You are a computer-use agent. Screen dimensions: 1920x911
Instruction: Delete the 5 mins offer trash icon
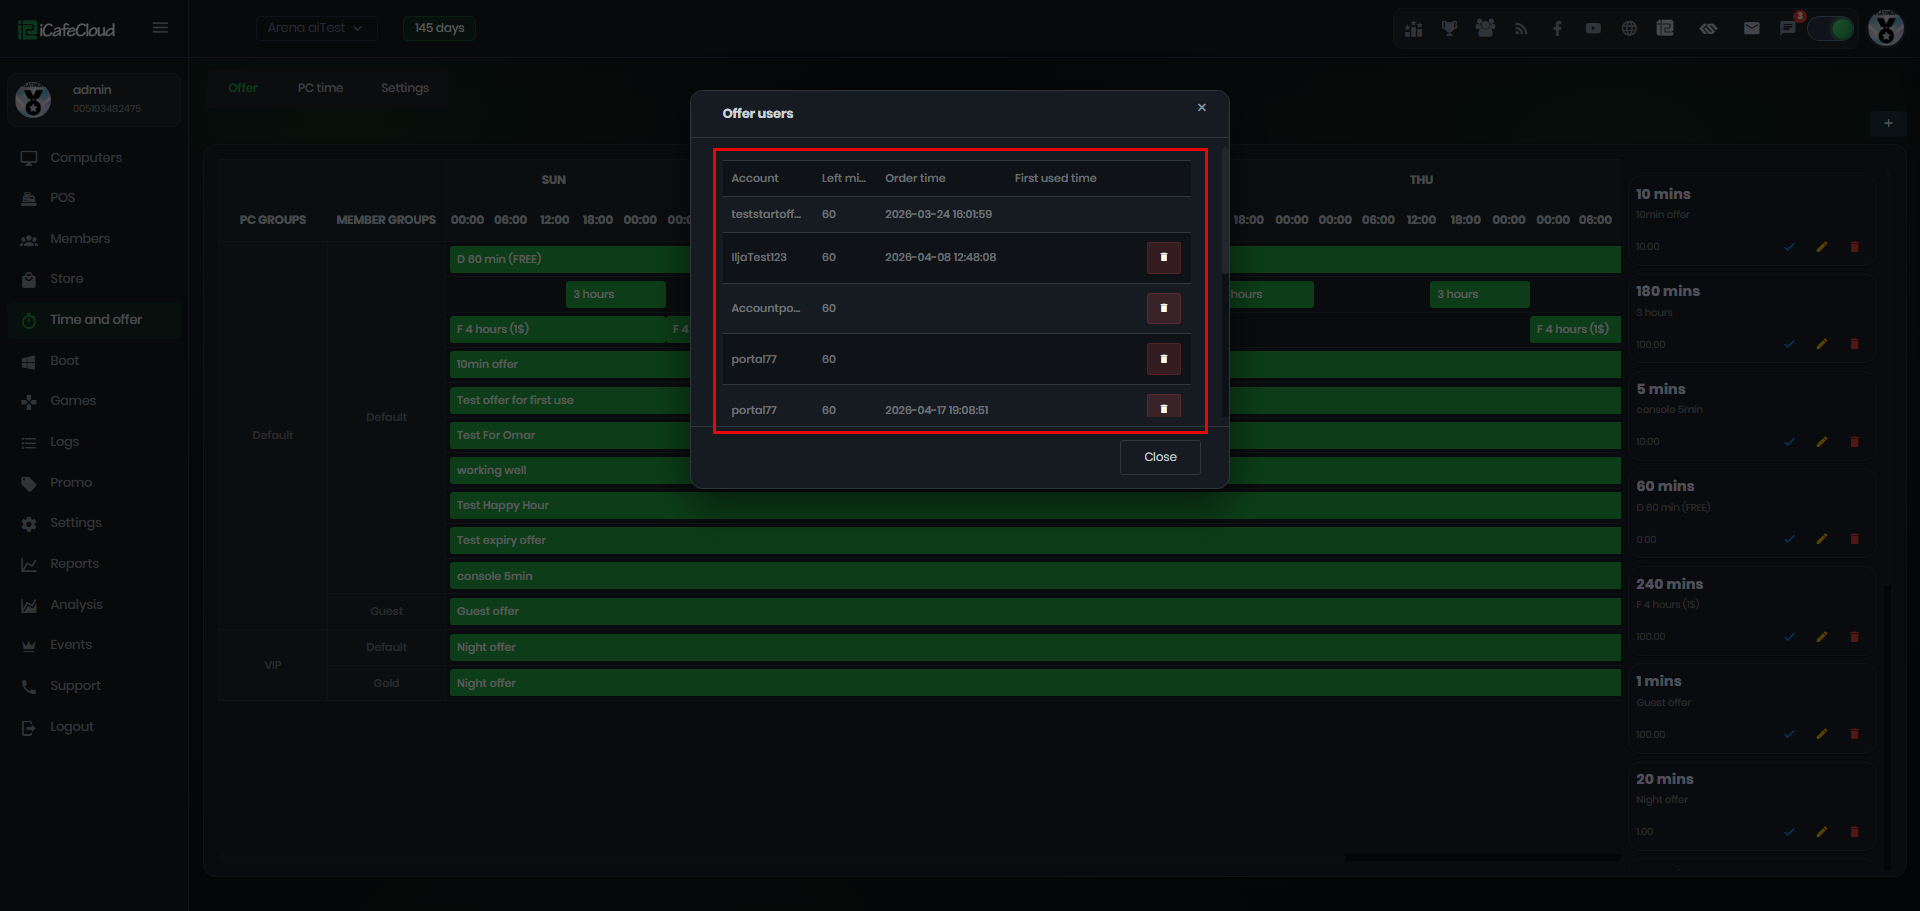(1854, 442)
